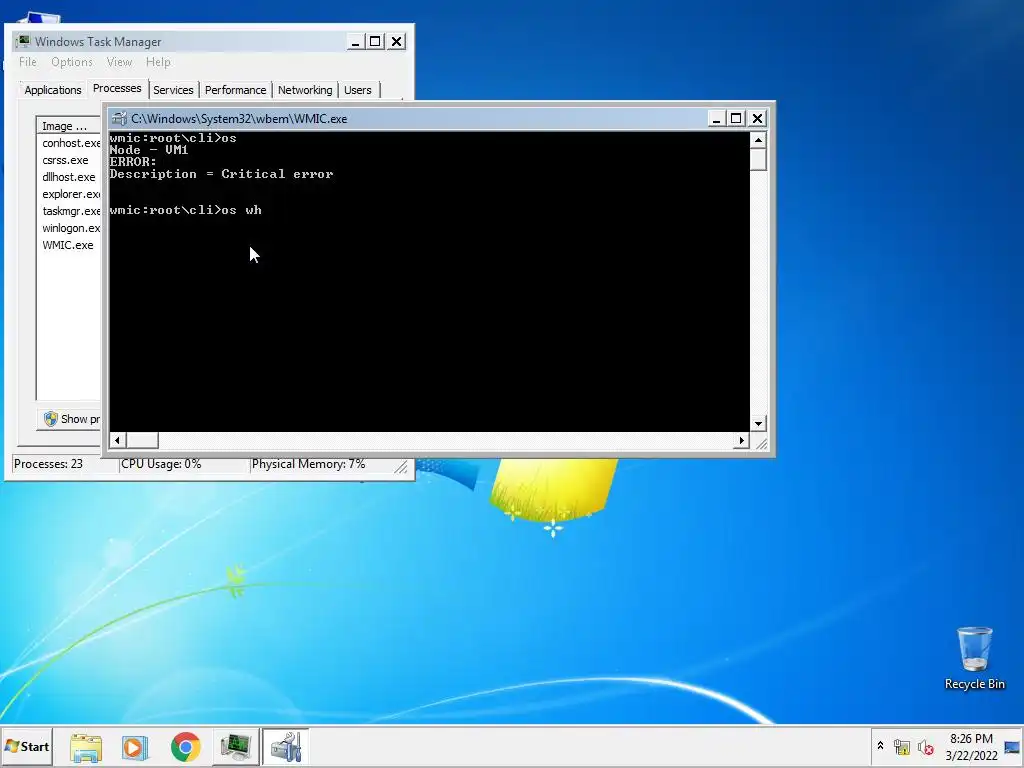Click the WMIC.exe window title icon

pyautogui.click(x=119, y=118)
